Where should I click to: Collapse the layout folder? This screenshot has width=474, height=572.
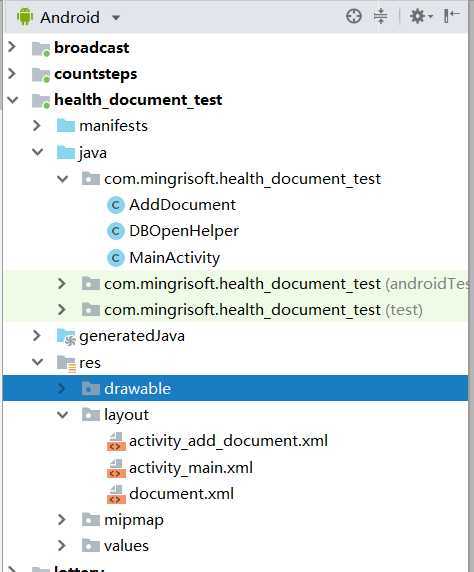click(x=63, y=415)
